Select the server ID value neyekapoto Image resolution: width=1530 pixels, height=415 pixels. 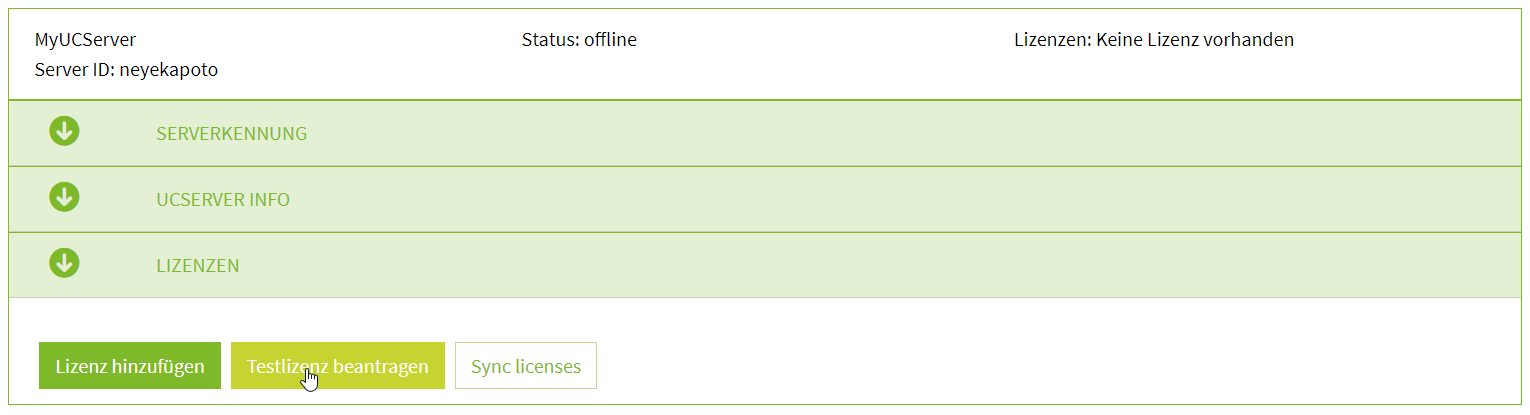pyautogui.click(x=168, y=70)
